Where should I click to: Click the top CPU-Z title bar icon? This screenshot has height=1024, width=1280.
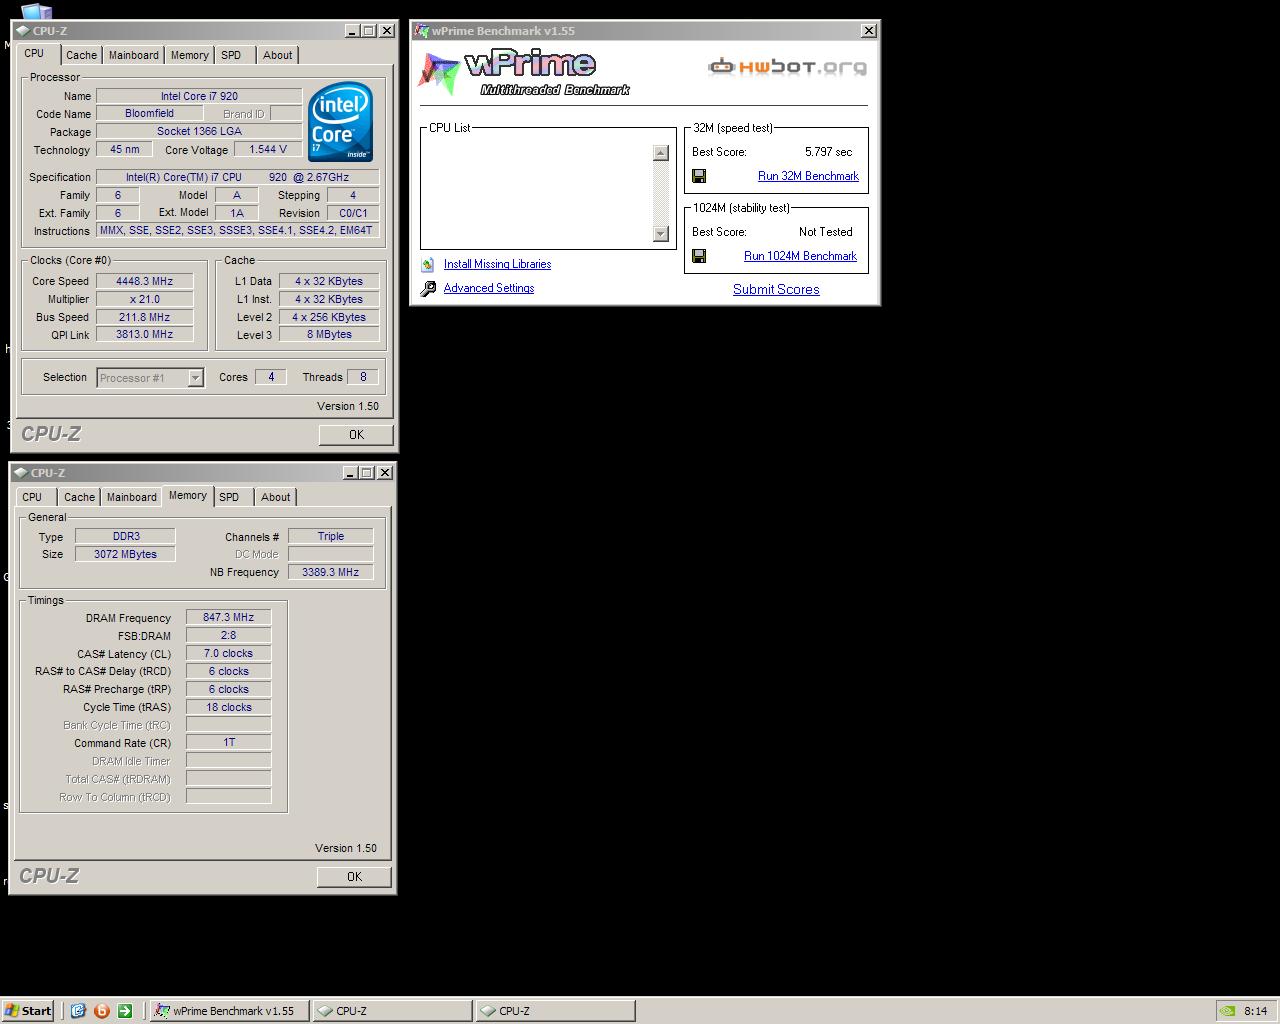click(22, 31)
